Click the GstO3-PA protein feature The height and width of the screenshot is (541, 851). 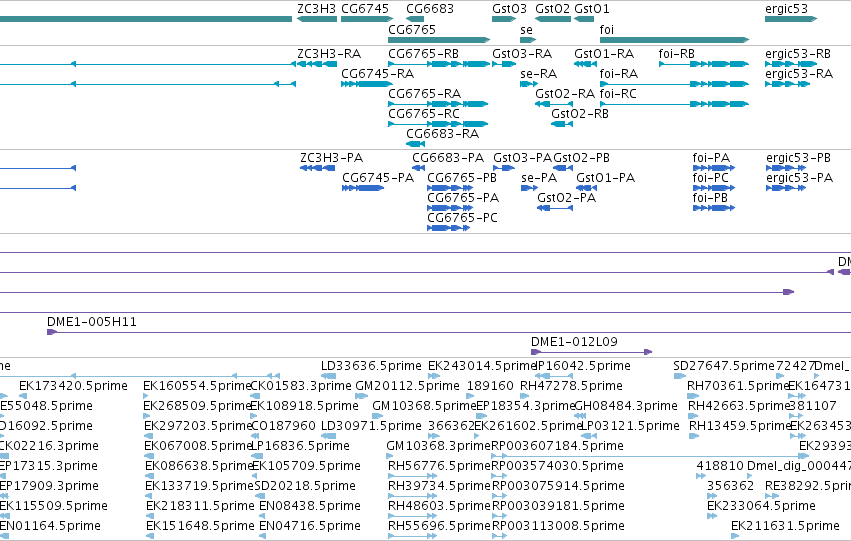point(504,168)
